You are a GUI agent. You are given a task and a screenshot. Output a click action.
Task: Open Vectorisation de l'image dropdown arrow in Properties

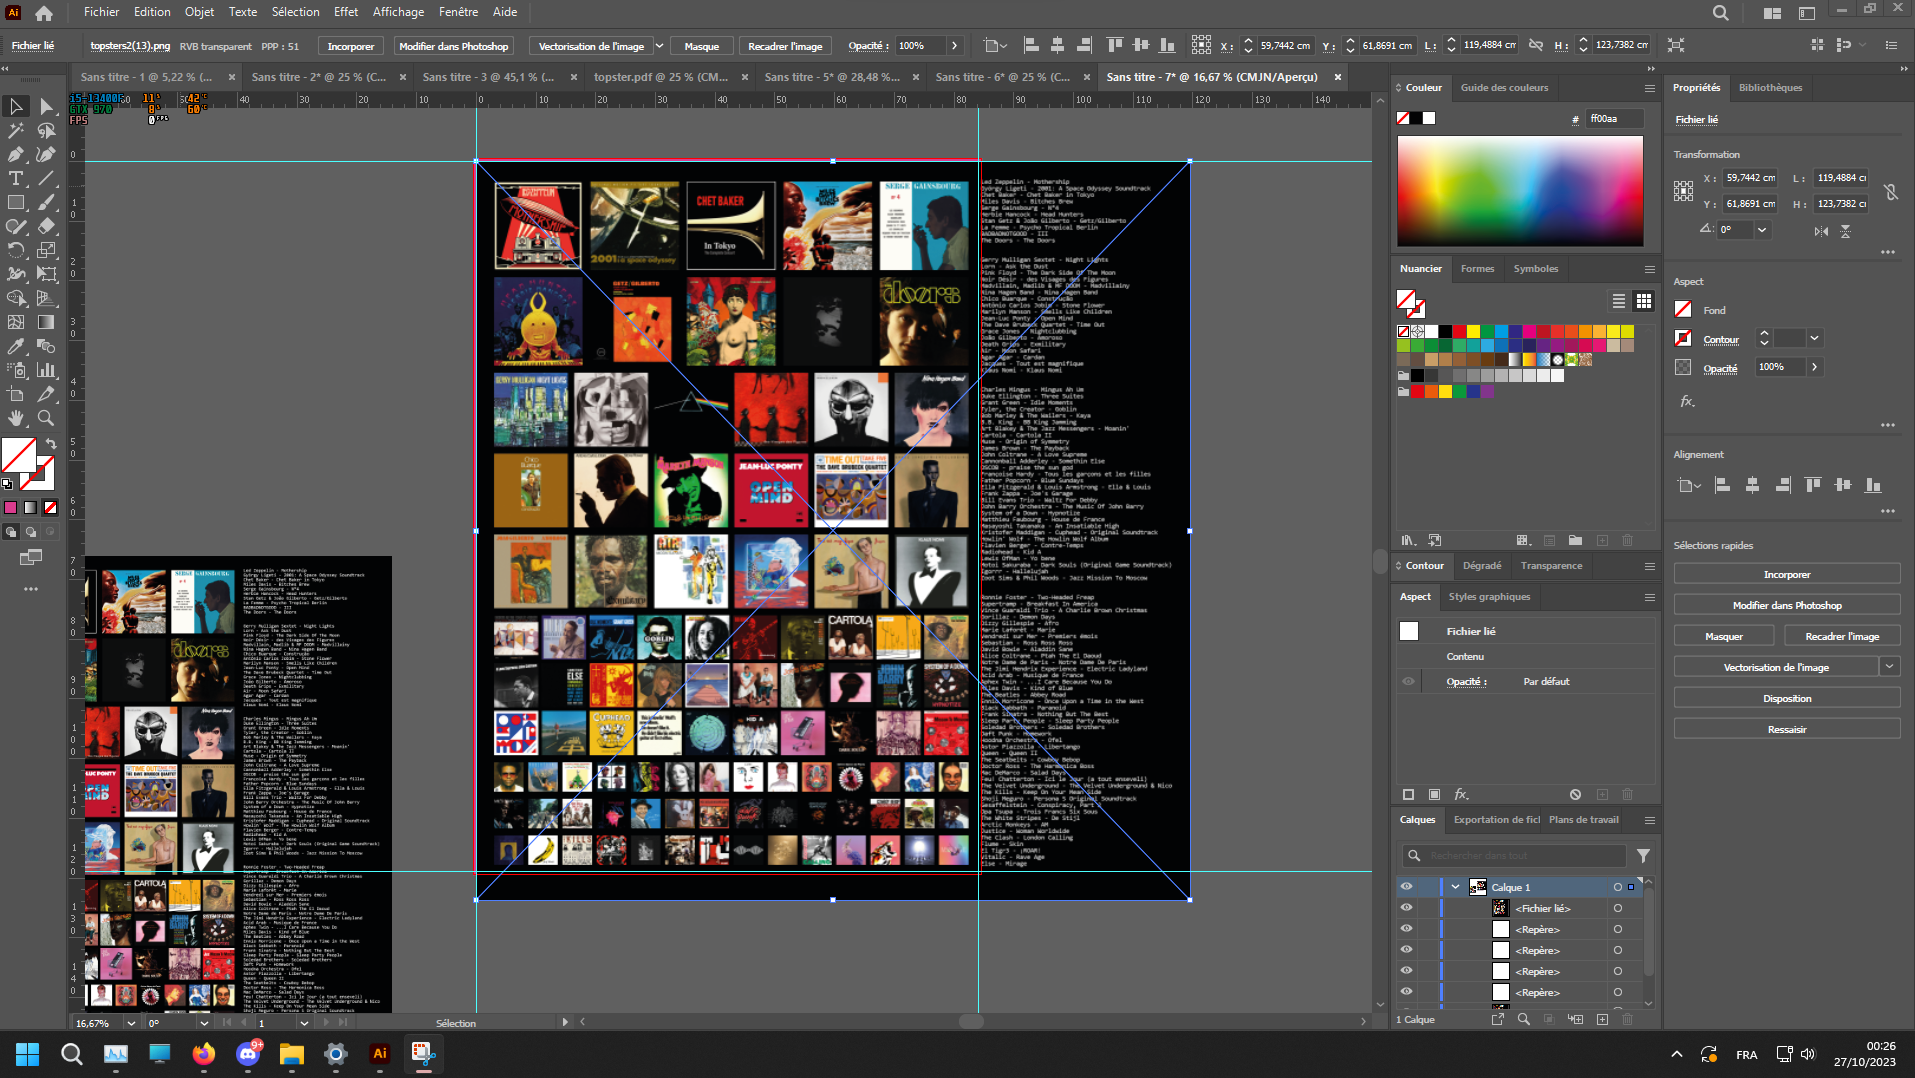tap(1889, 667)
